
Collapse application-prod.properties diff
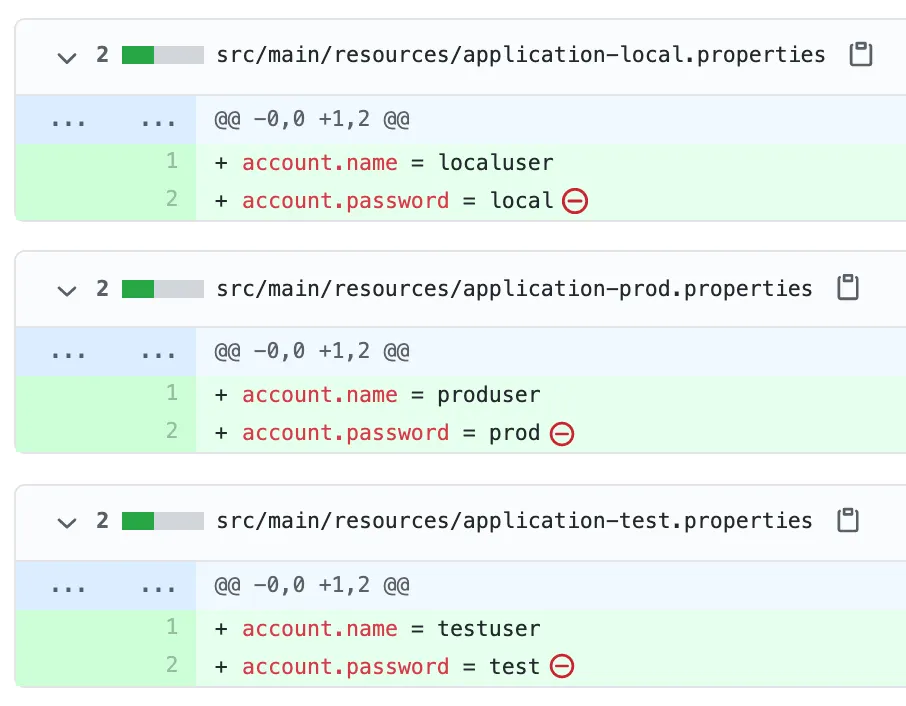click(67, 289)
